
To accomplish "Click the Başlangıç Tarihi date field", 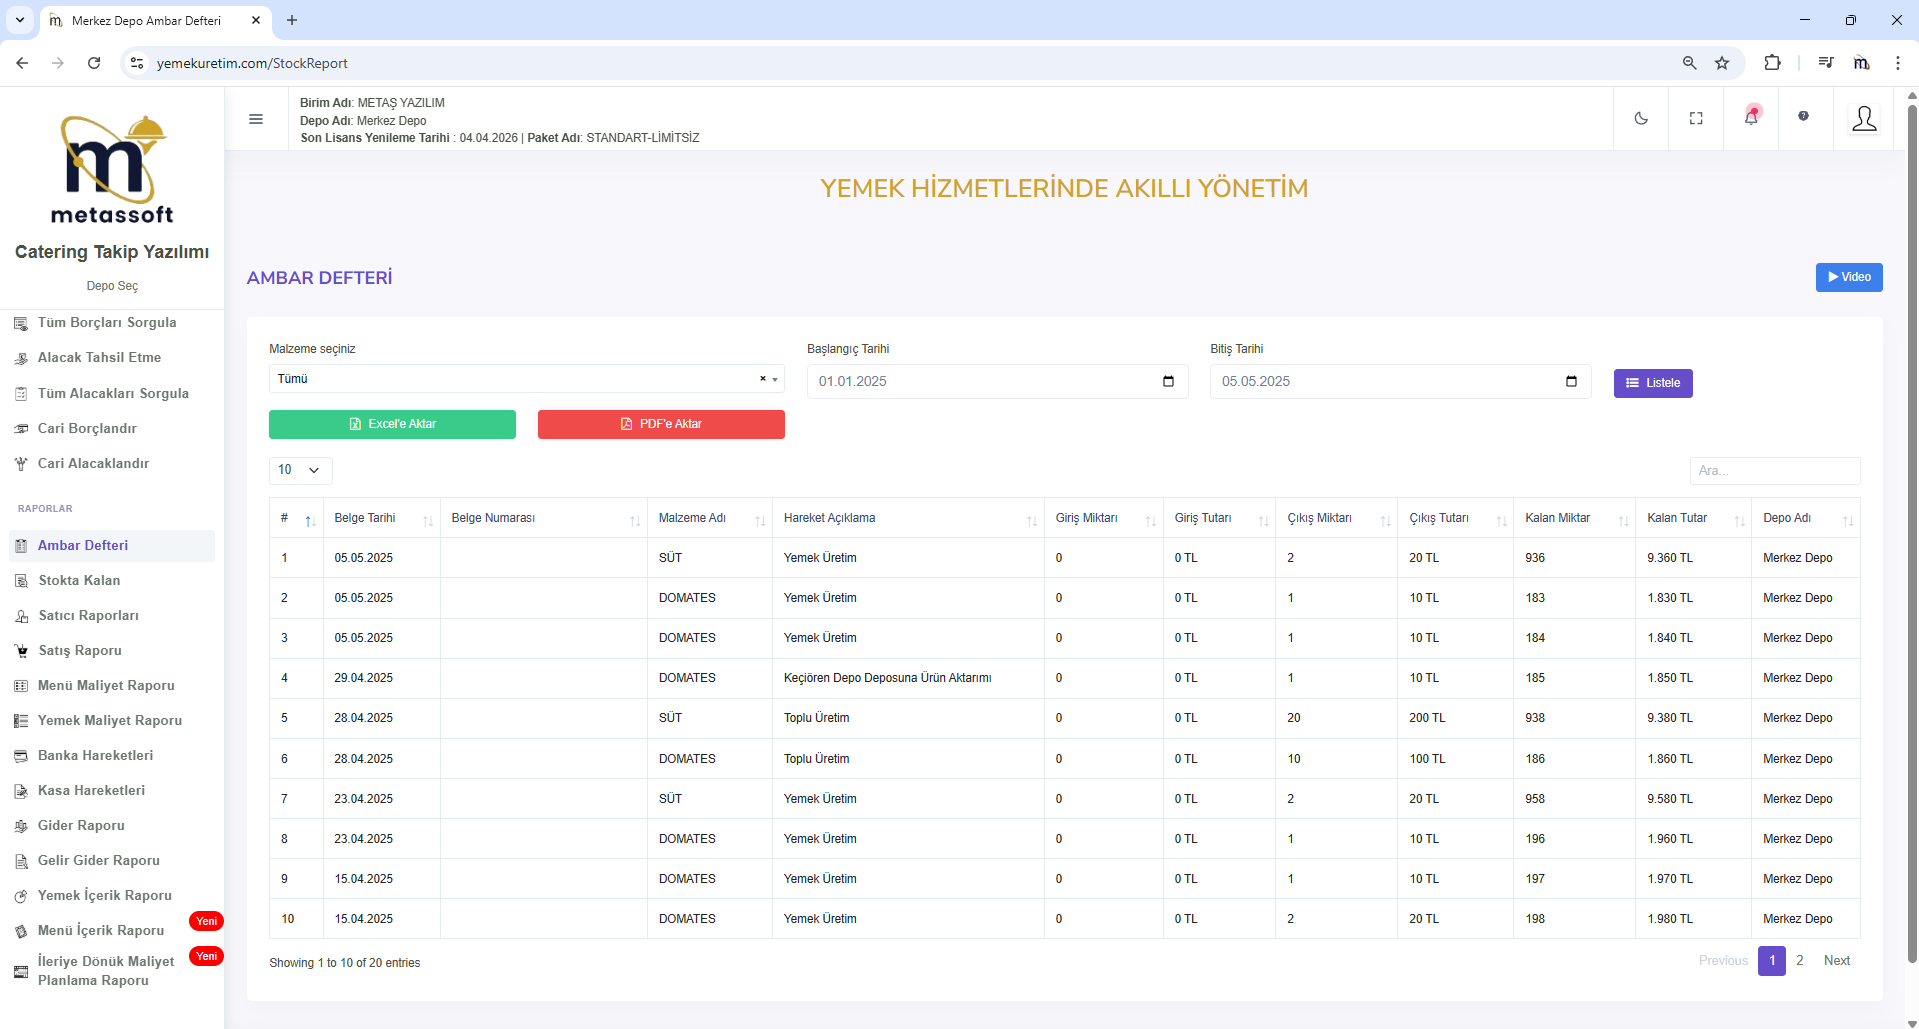I will (x=997, y=381).
